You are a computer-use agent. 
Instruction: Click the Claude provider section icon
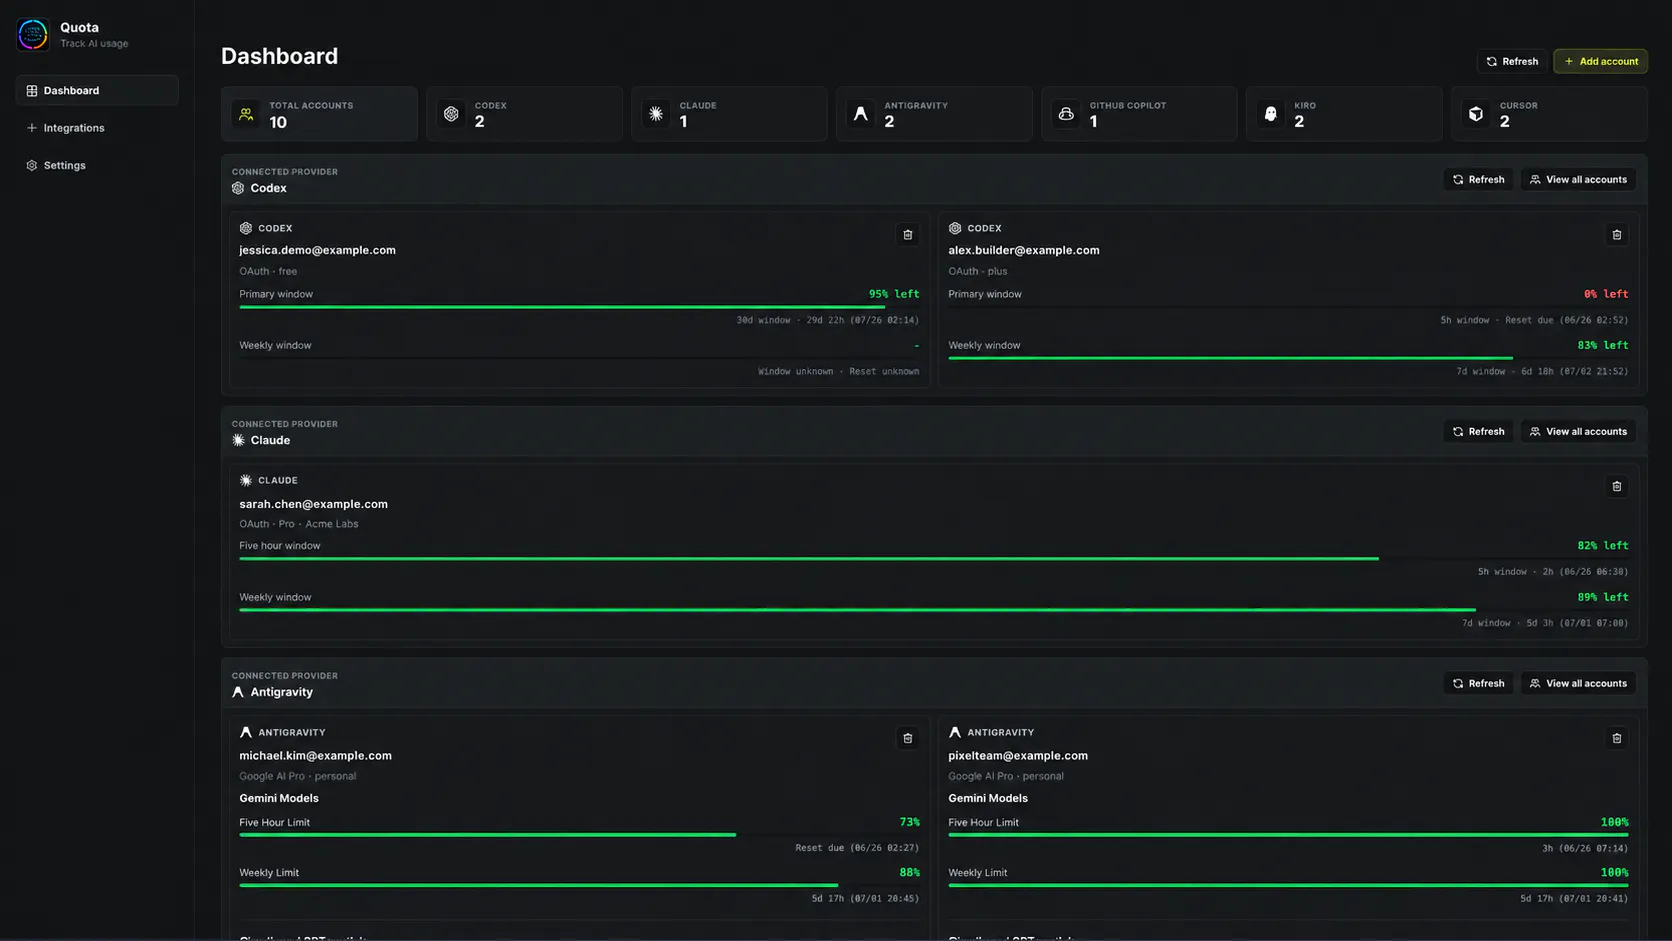[x=238, y=440]
